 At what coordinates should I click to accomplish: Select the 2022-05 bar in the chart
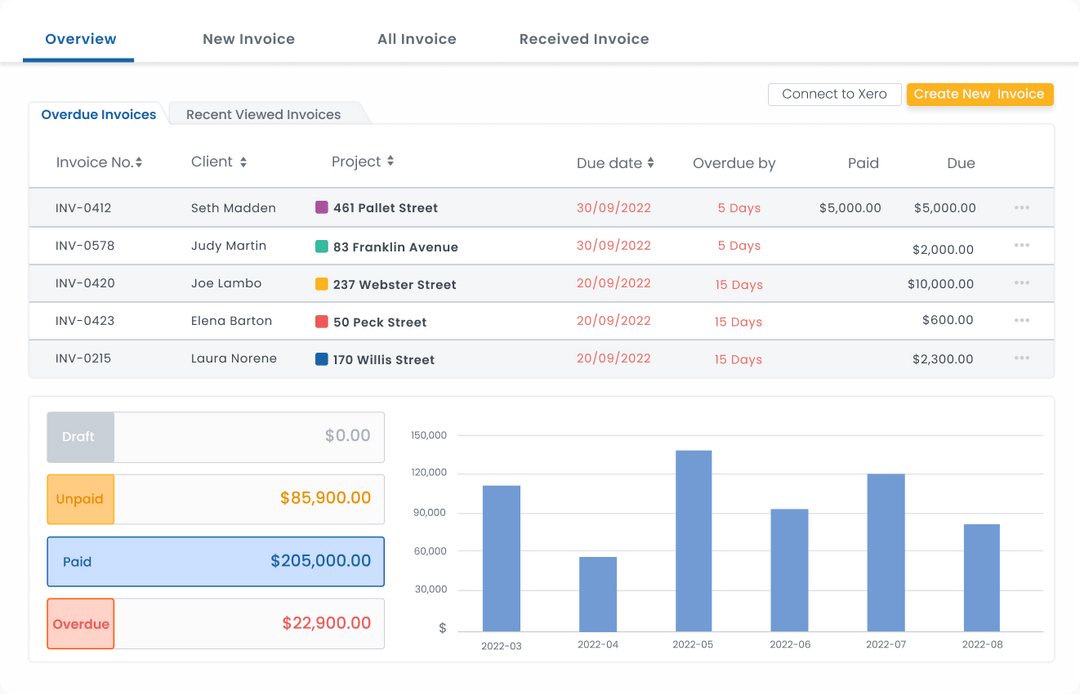point(693,540)
